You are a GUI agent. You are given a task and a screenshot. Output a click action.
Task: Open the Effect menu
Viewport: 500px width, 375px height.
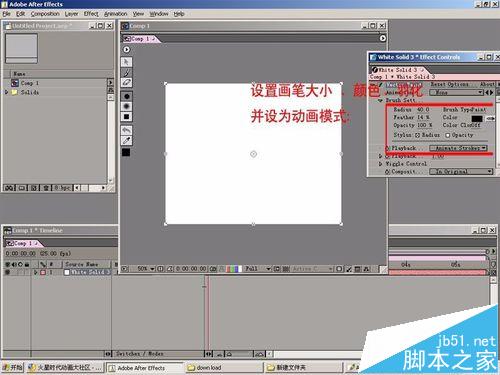(x=91, y=14)
